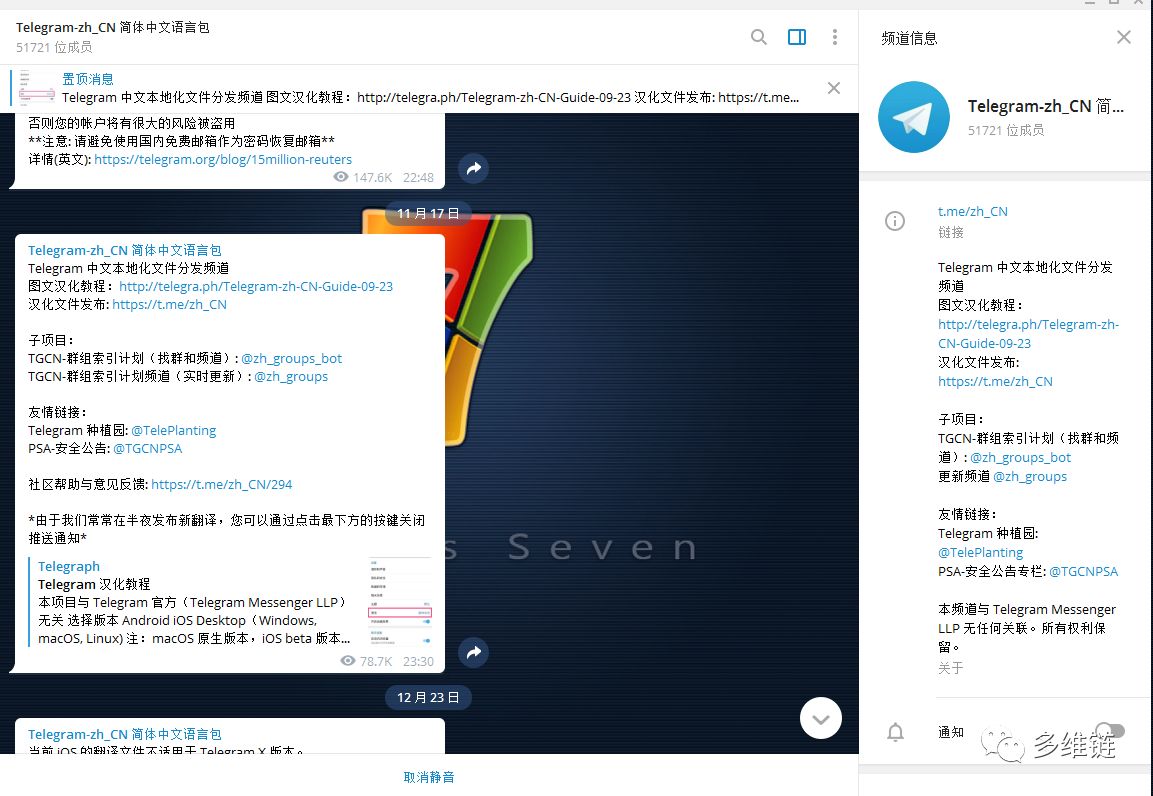Click the channel title in chat header

(113, 27)
